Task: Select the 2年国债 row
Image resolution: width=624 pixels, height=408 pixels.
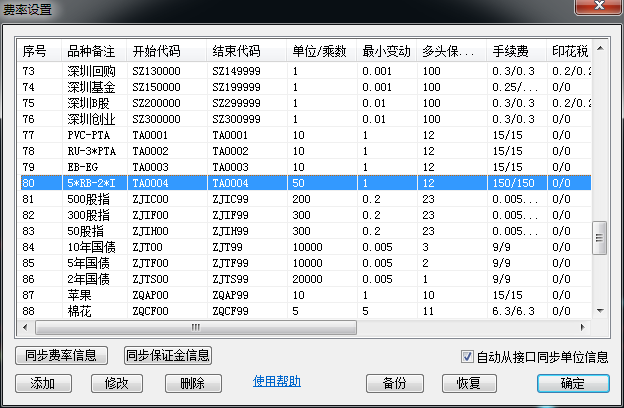Action: tap(306, 279)
